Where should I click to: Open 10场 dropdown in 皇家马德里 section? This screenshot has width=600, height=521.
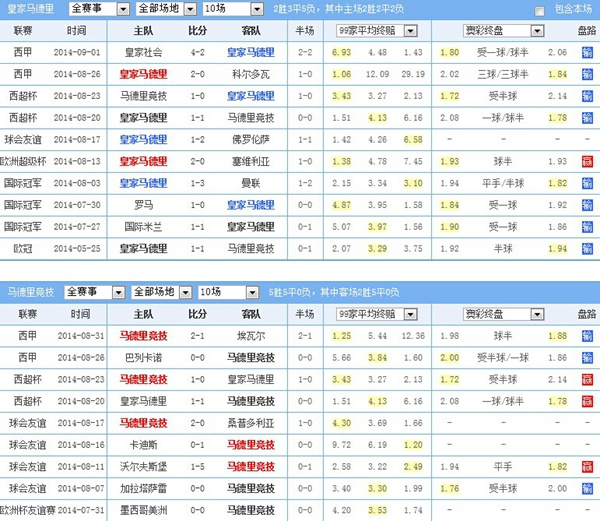pos(233,8)
